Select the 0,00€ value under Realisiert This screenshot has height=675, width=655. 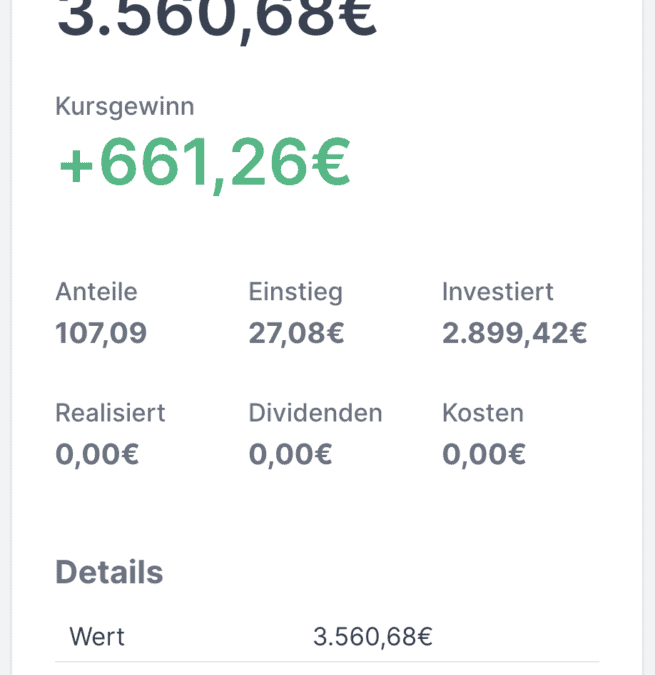(97, 455)
